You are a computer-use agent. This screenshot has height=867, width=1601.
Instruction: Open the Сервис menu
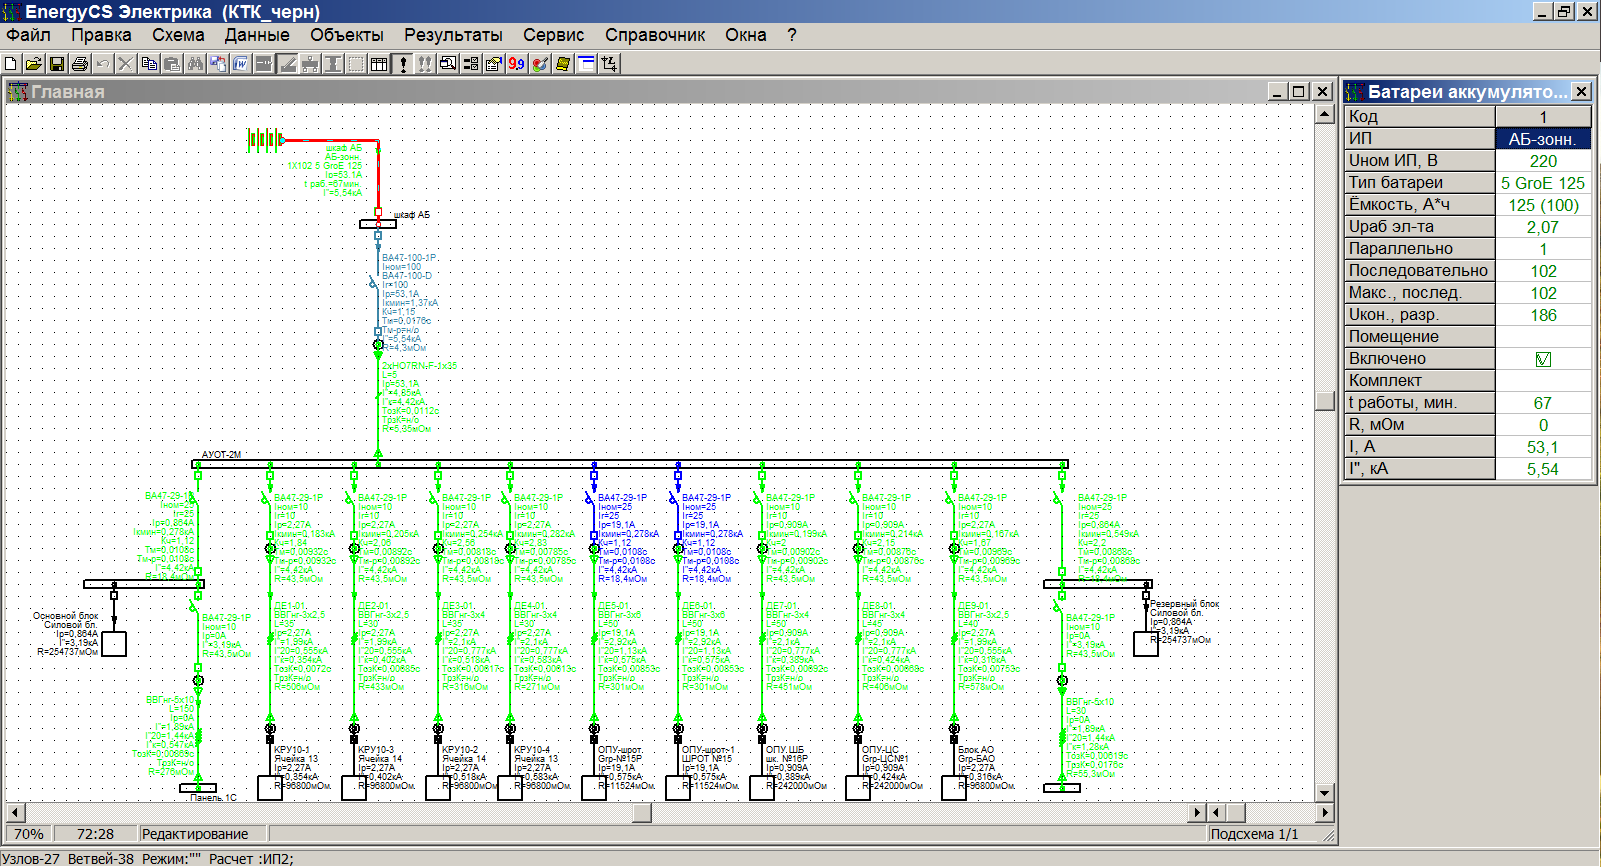pyautogui.click(x=553, y=35)
